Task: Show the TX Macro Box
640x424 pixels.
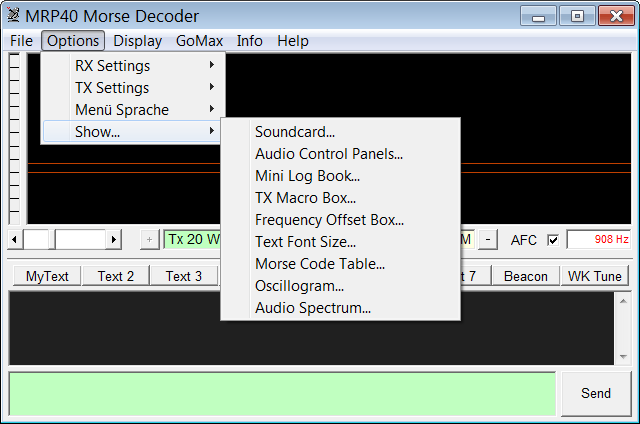Action: pyautogui.click(x=305, y=198)
